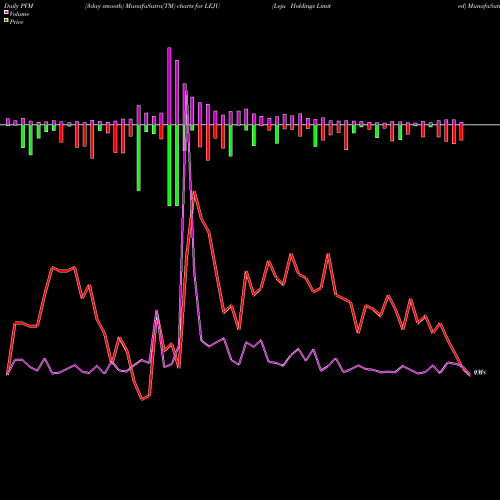The image size is (500, 500).
Task: Click the Price legend color swatch
Action: pos(6,21)
